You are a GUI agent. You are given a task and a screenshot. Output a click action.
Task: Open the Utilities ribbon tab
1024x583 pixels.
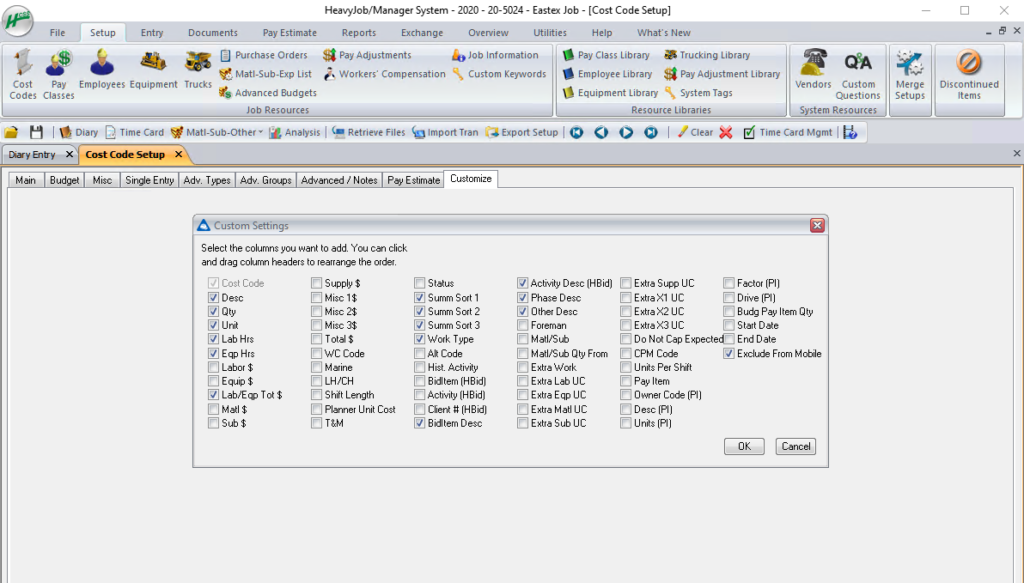click(x=550, y=33)
